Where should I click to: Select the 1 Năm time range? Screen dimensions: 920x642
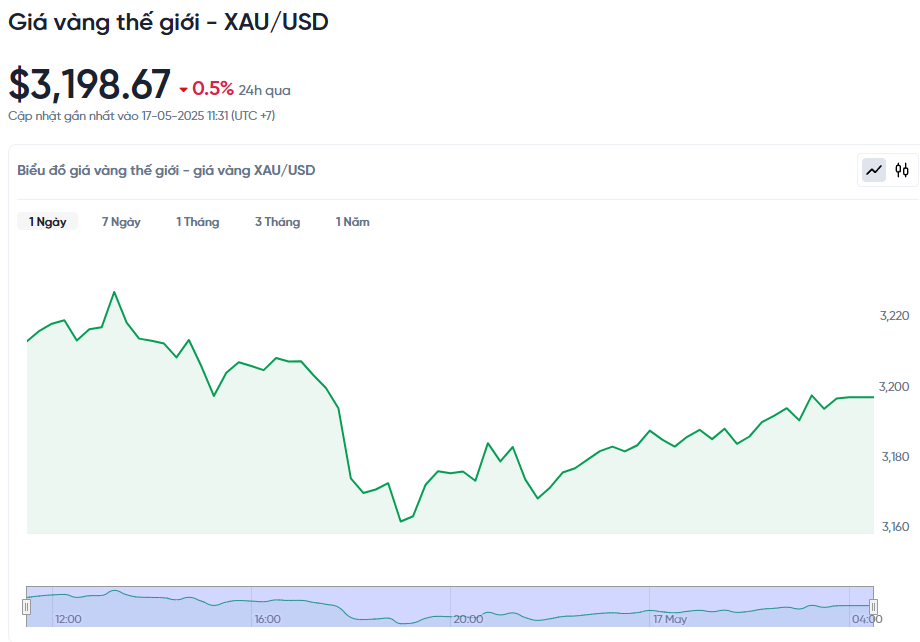click(353, 222)
